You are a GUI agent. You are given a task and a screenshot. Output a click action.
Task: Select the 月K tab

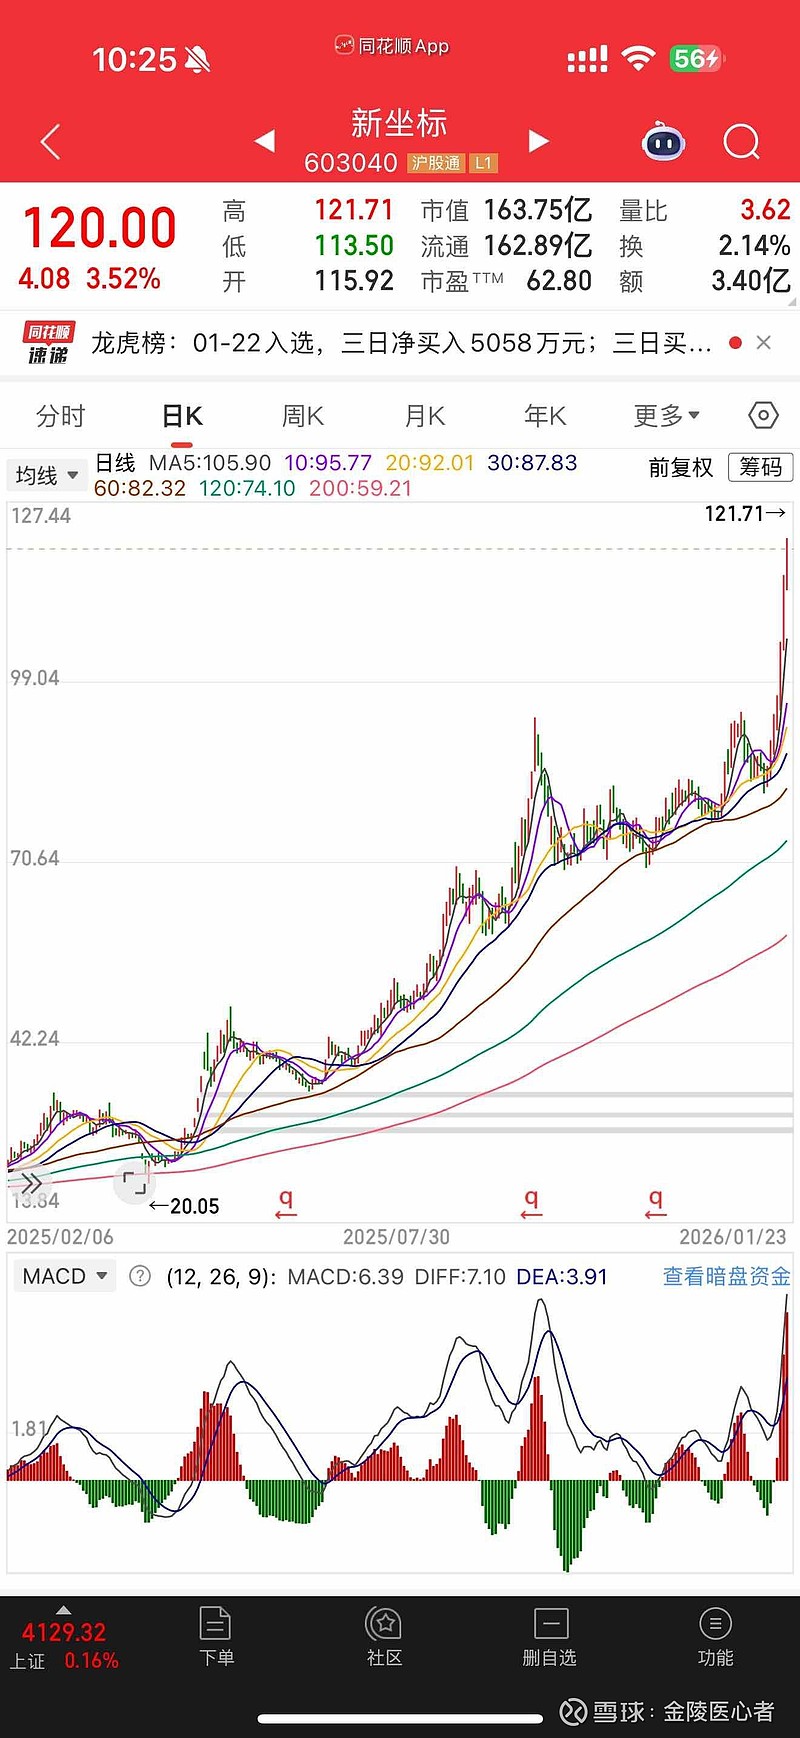tap(424, 416)
